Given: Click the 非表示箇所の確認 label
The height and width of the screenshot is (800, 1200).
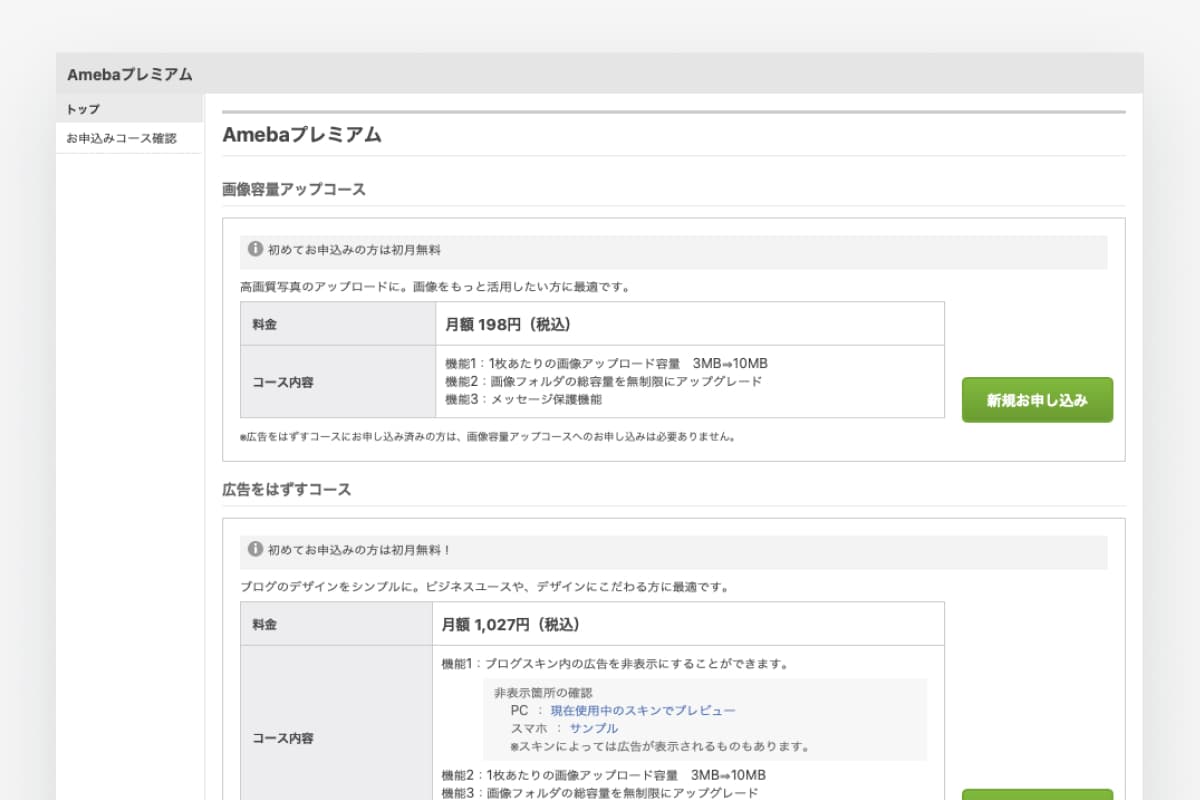Looking at the screenshot, I should [x=543, y=692].
